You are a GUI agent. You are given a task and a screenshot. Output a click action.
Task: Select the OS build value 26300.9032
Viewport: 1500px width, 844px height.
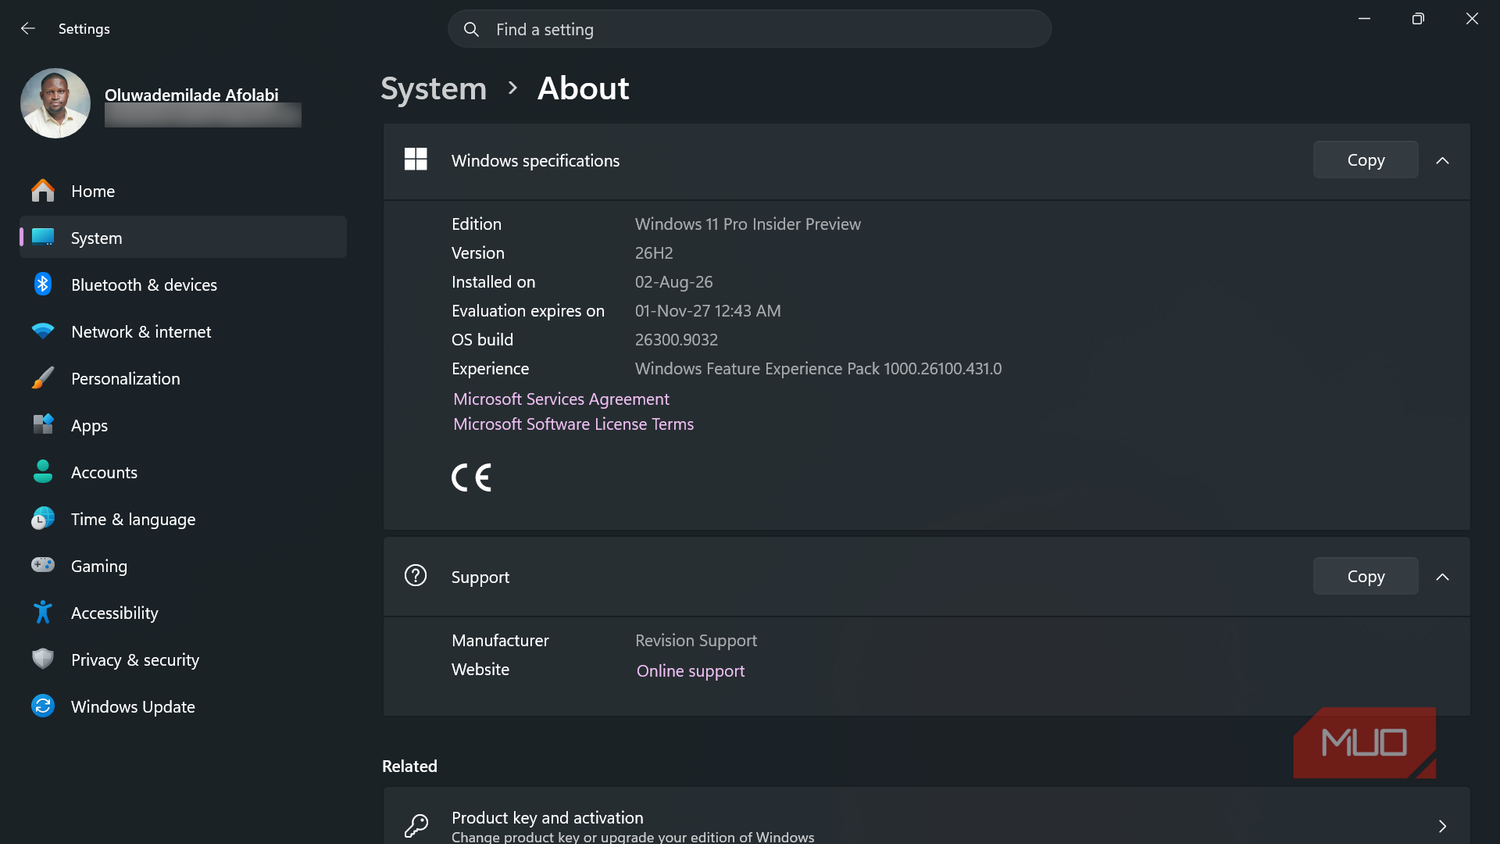(x=676, y=340)
